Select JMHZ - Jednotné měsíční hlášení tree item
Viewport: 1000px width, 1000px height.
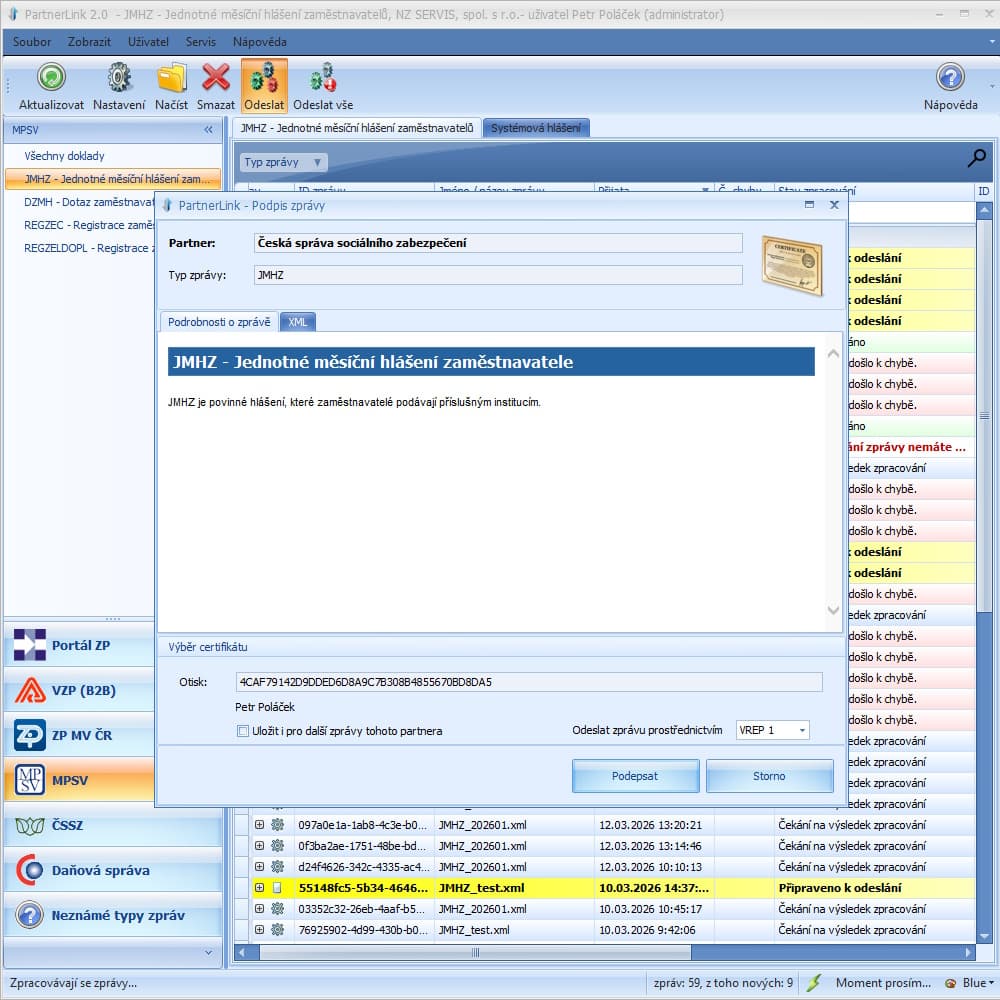(x=113, y=179)
